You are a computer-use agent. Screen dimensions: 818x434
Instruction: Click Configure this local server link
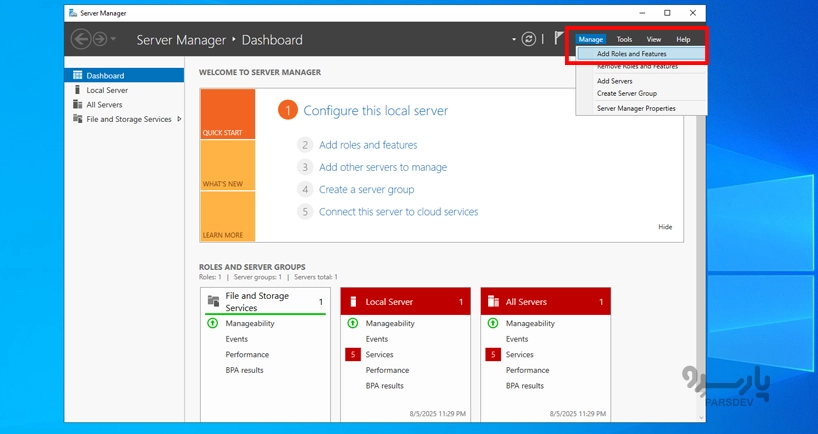(x=376, y=111)
